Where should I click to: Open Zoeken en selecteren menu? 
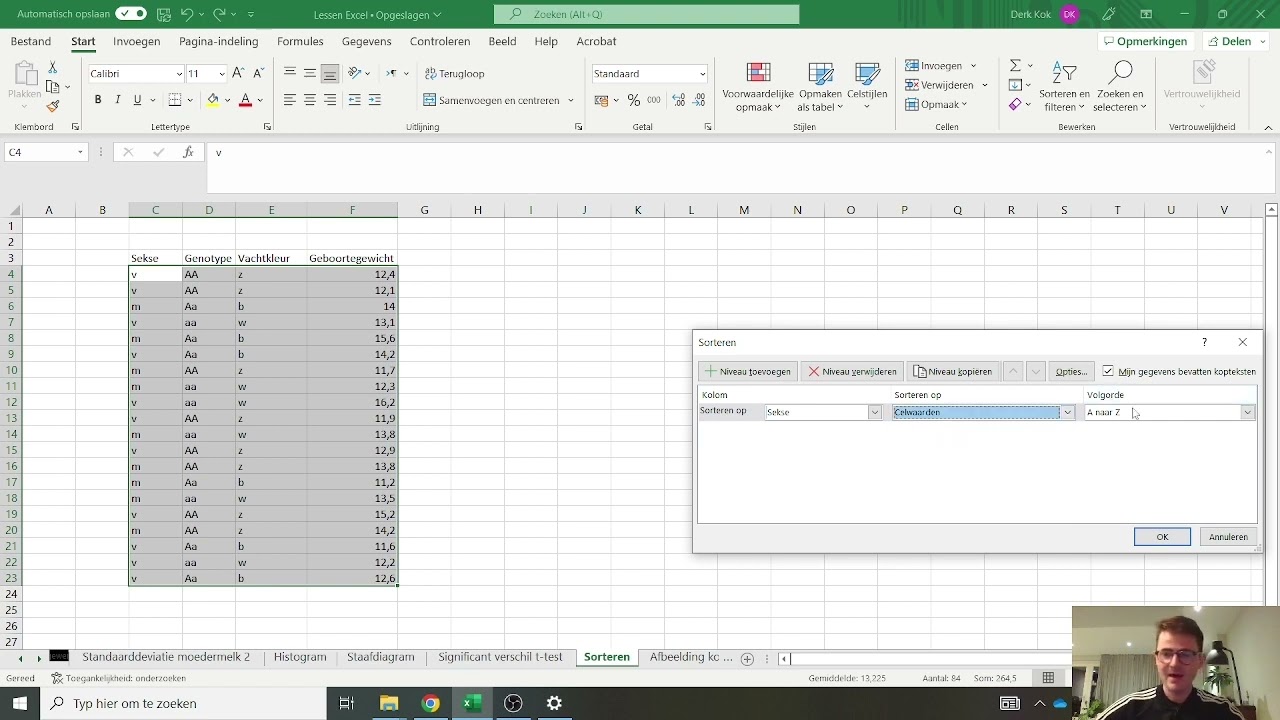[1119, 87]
